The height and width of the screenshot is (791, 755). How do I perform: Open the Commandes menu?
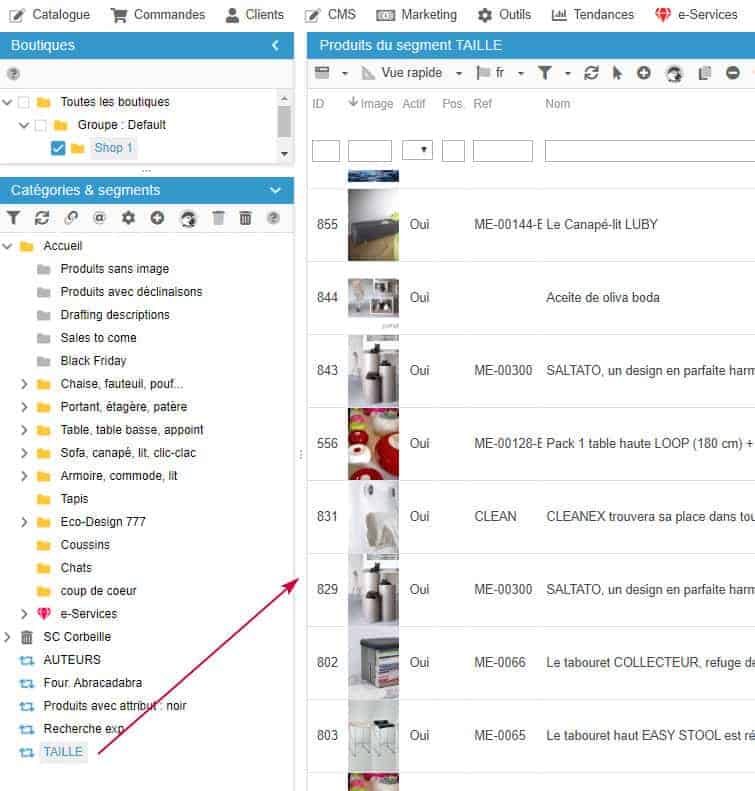point(158,15)
